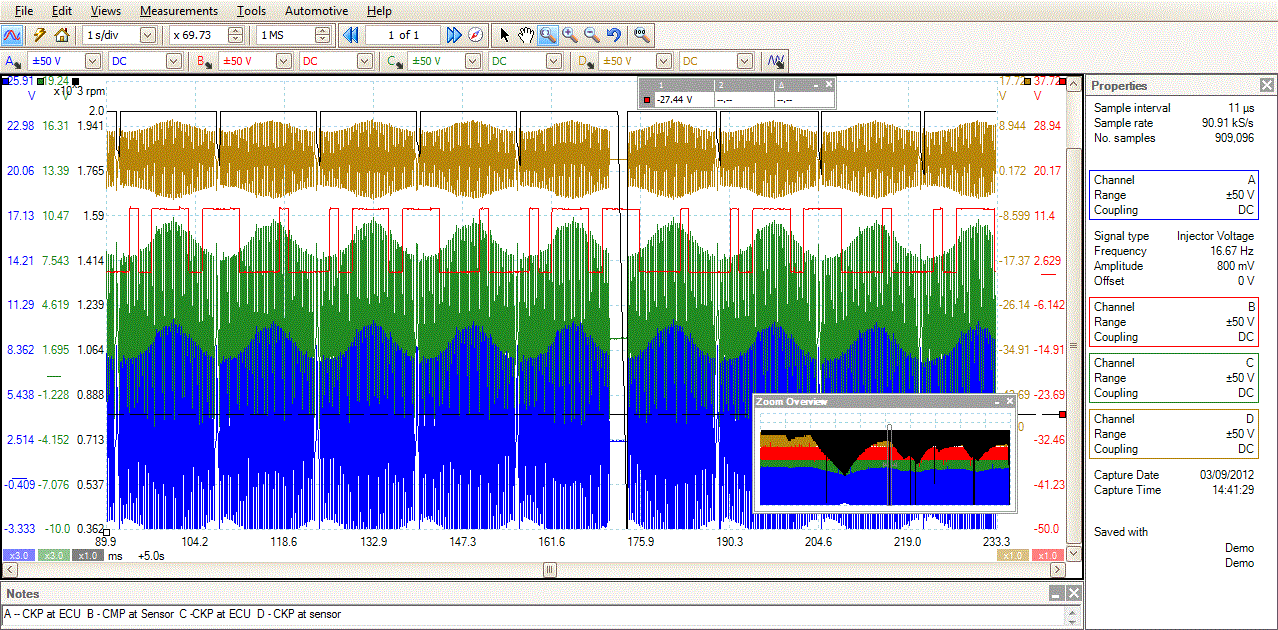The width and height of the screenshot is (1278, 630).
Task: Open the Tools menu
Action: [252, 11]
